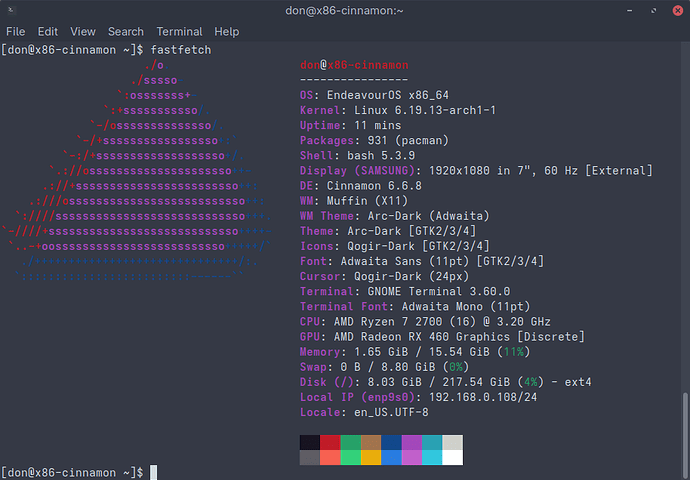The image size is (690, 480).
Task: Click the window title 'don@x86-cinnamon:~'
Action: [345, 11]
